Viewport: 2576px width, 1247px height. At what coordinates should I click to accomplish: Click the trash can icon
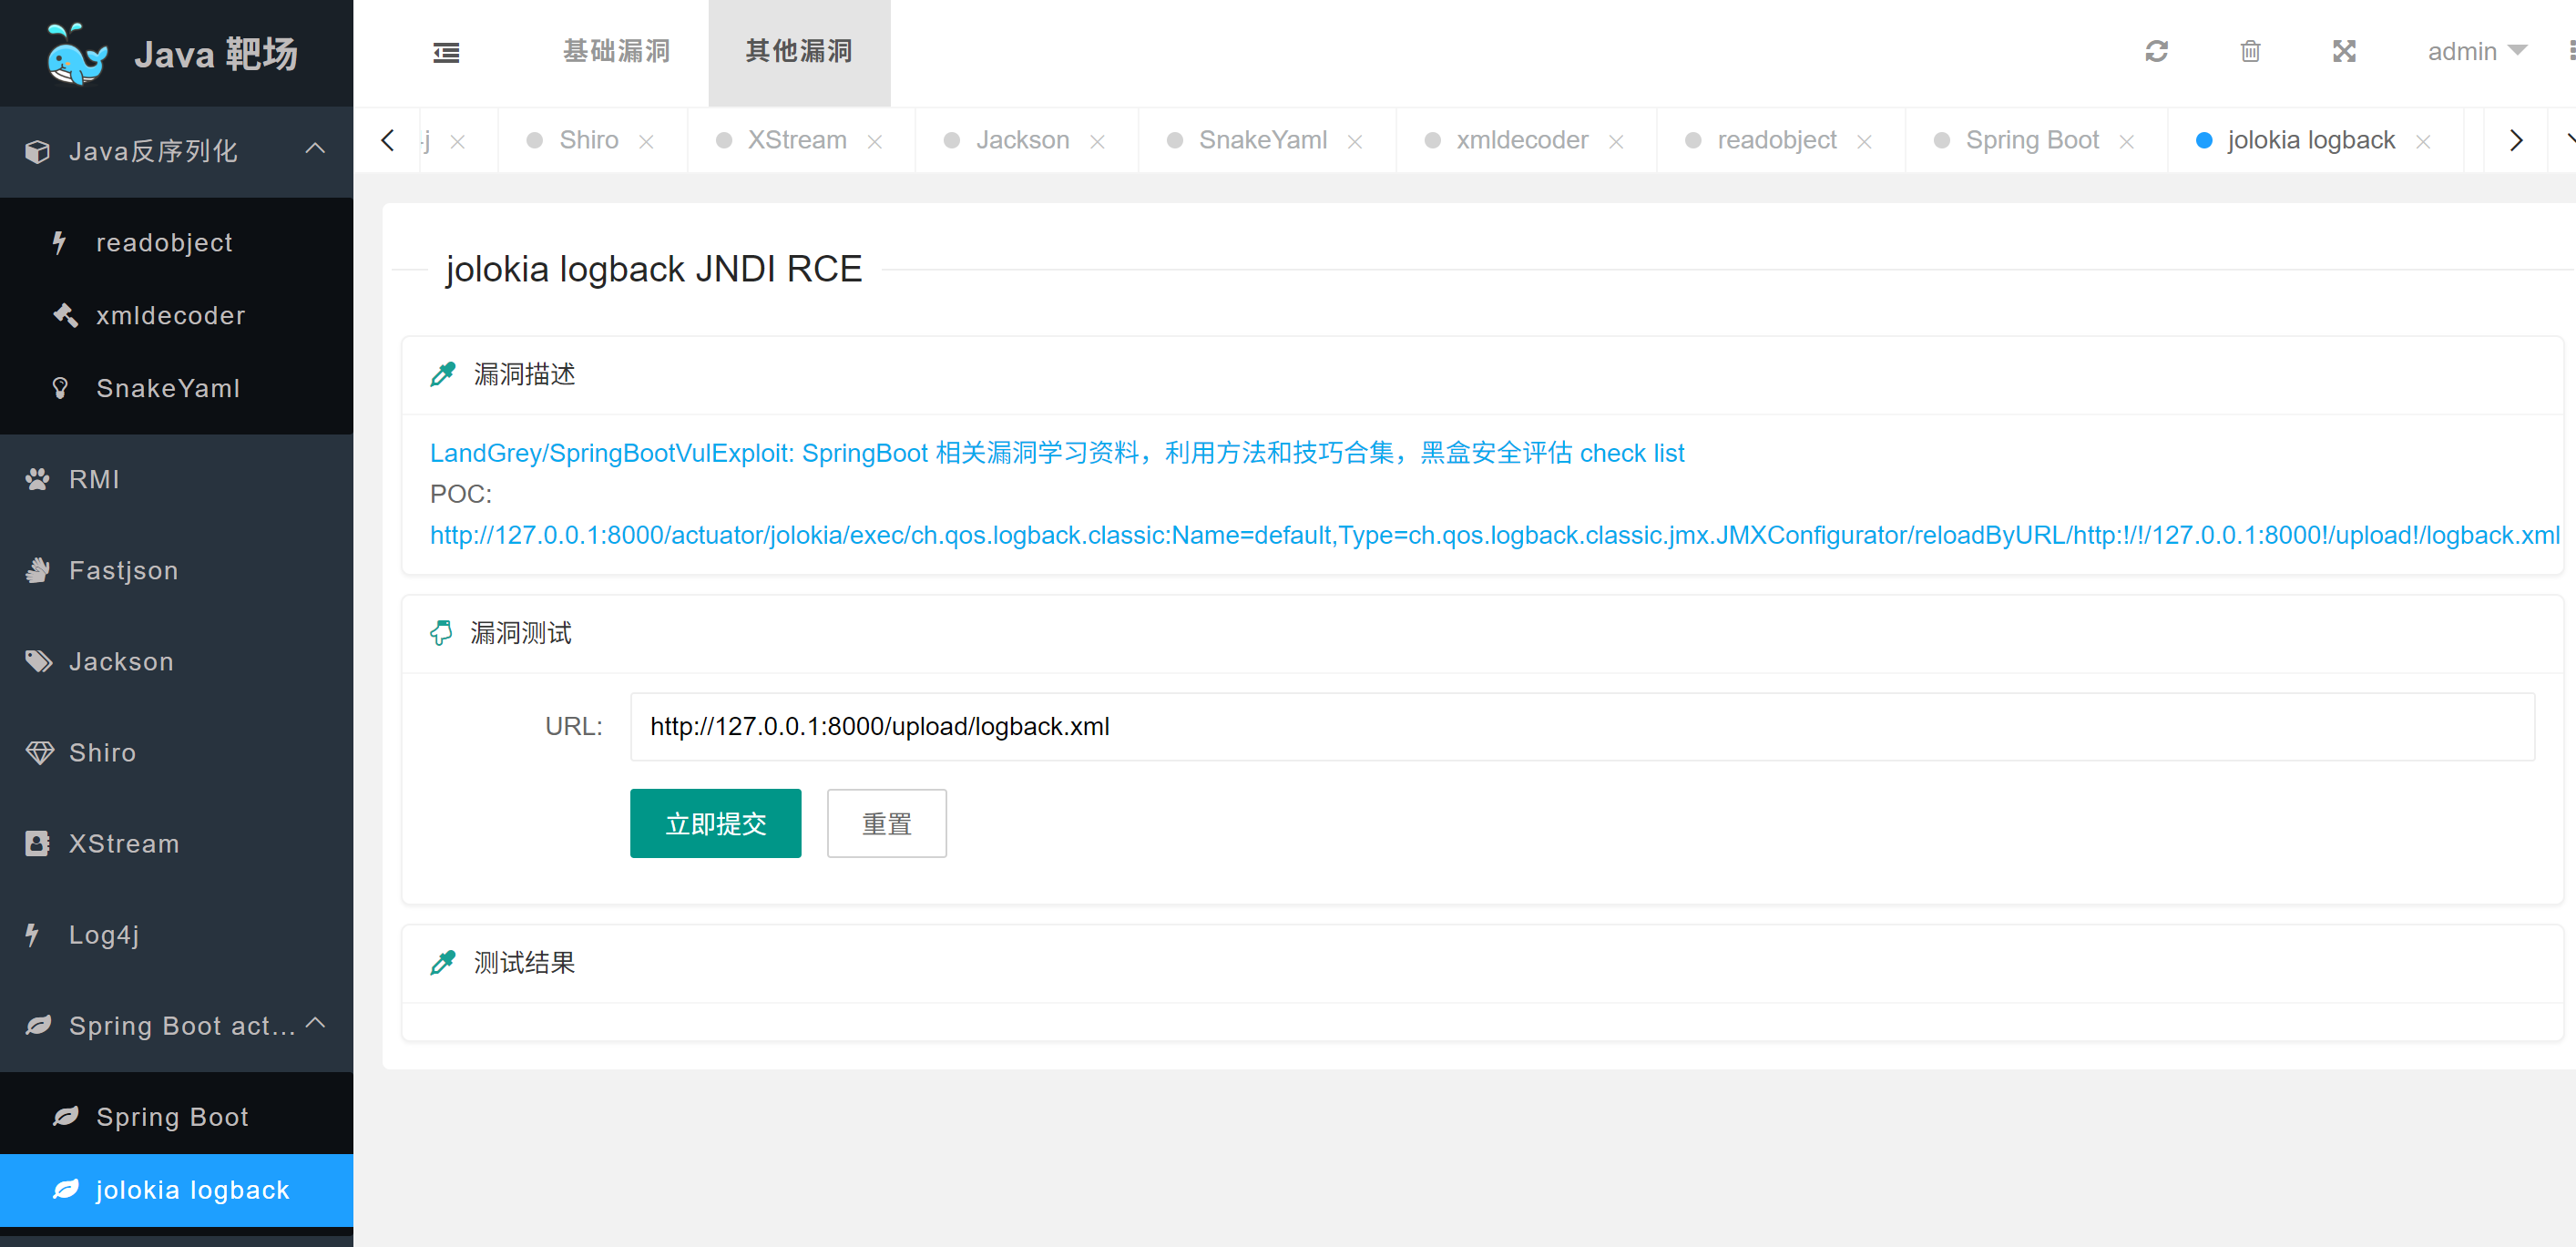pyautogui.click(x=2250, y=51)
